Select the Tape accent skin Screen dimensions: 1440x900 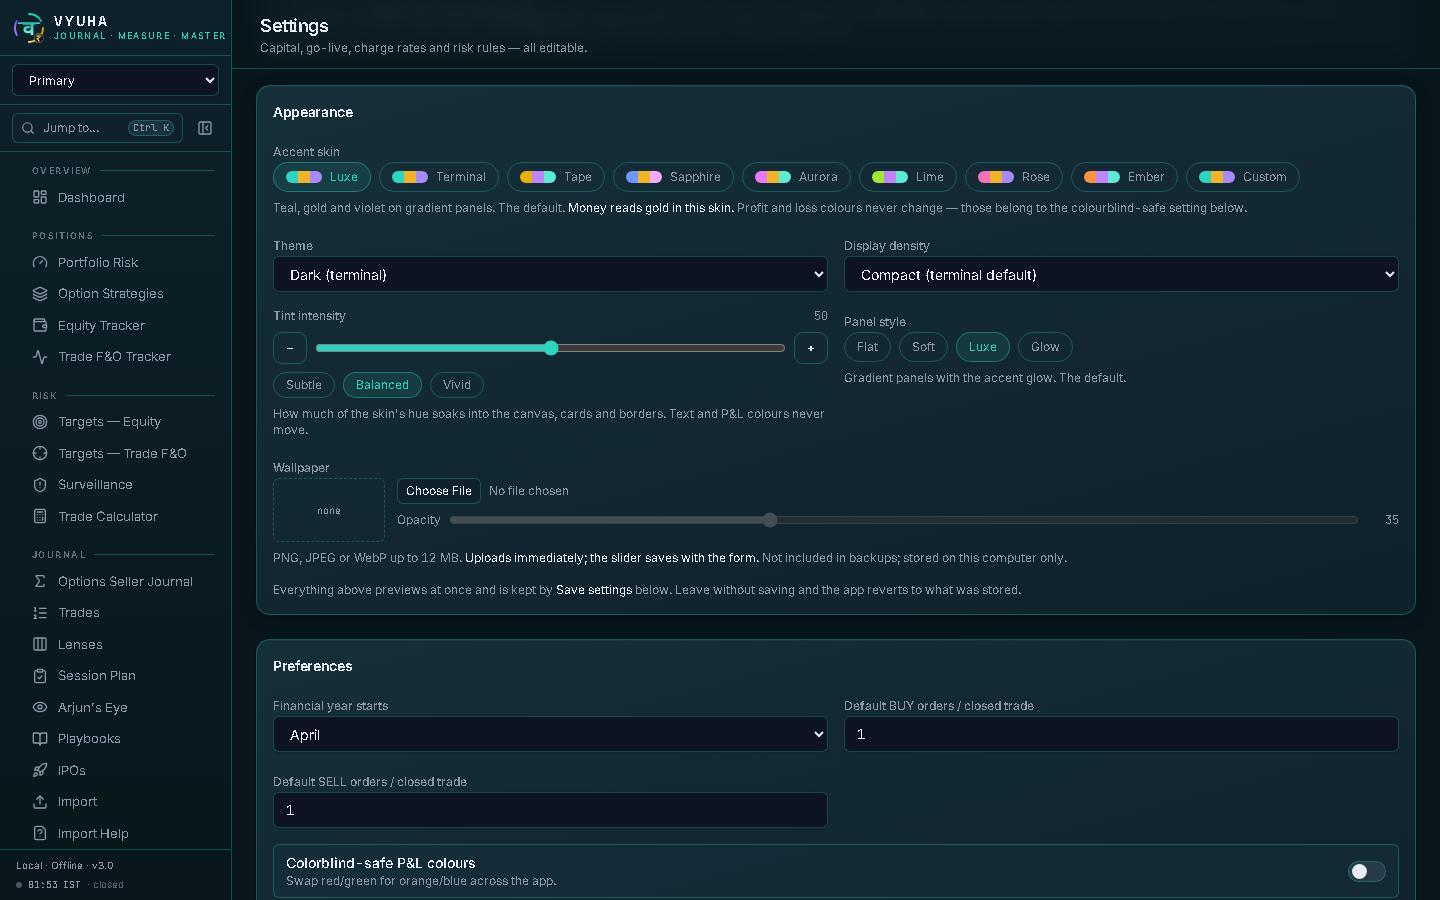(x=556, y=177)
